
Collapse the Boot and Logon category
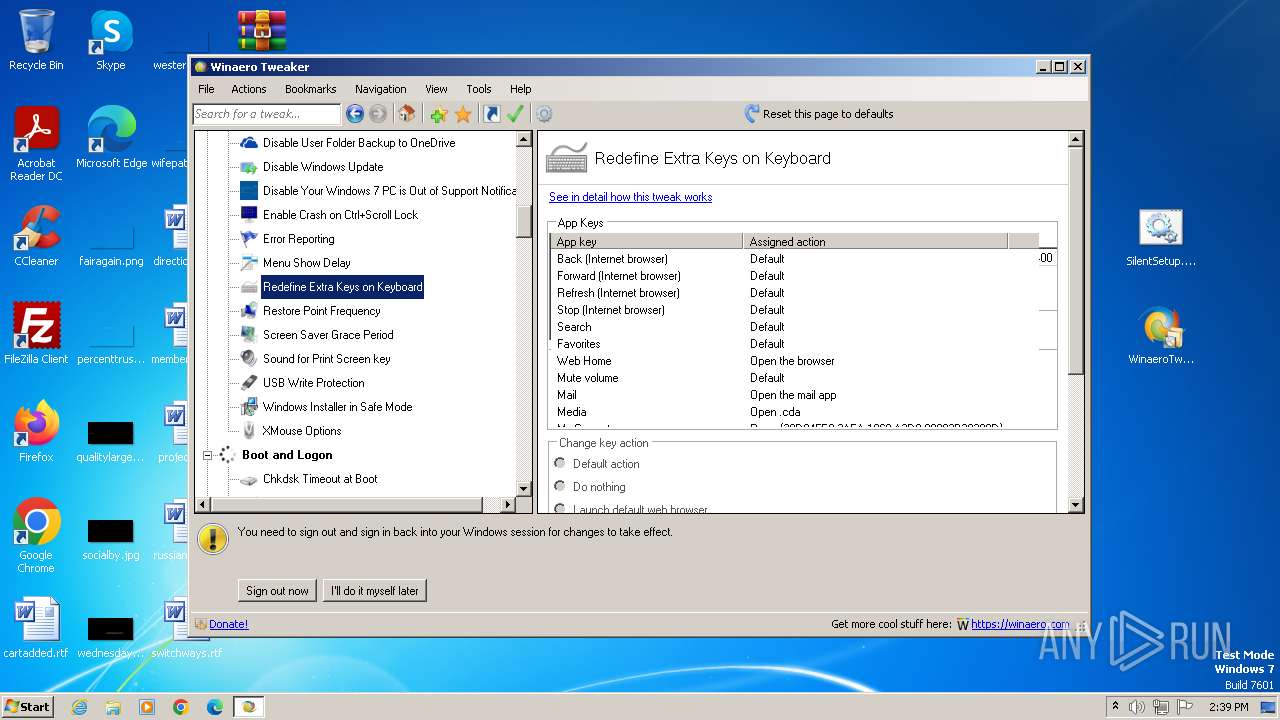[x=208, y=455]
